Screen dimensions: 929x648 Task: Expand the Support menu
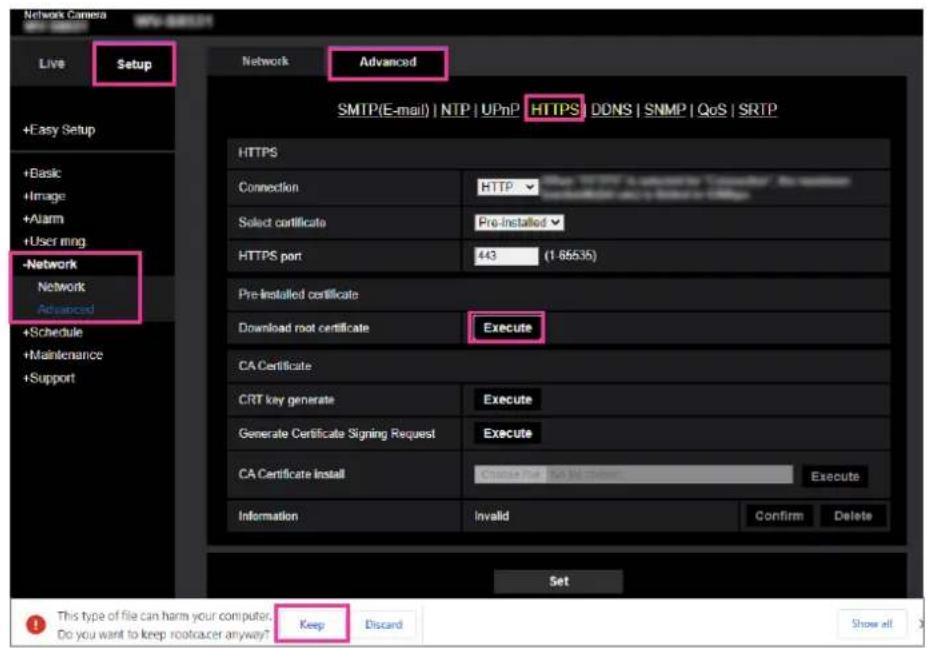tap(49, 378)
